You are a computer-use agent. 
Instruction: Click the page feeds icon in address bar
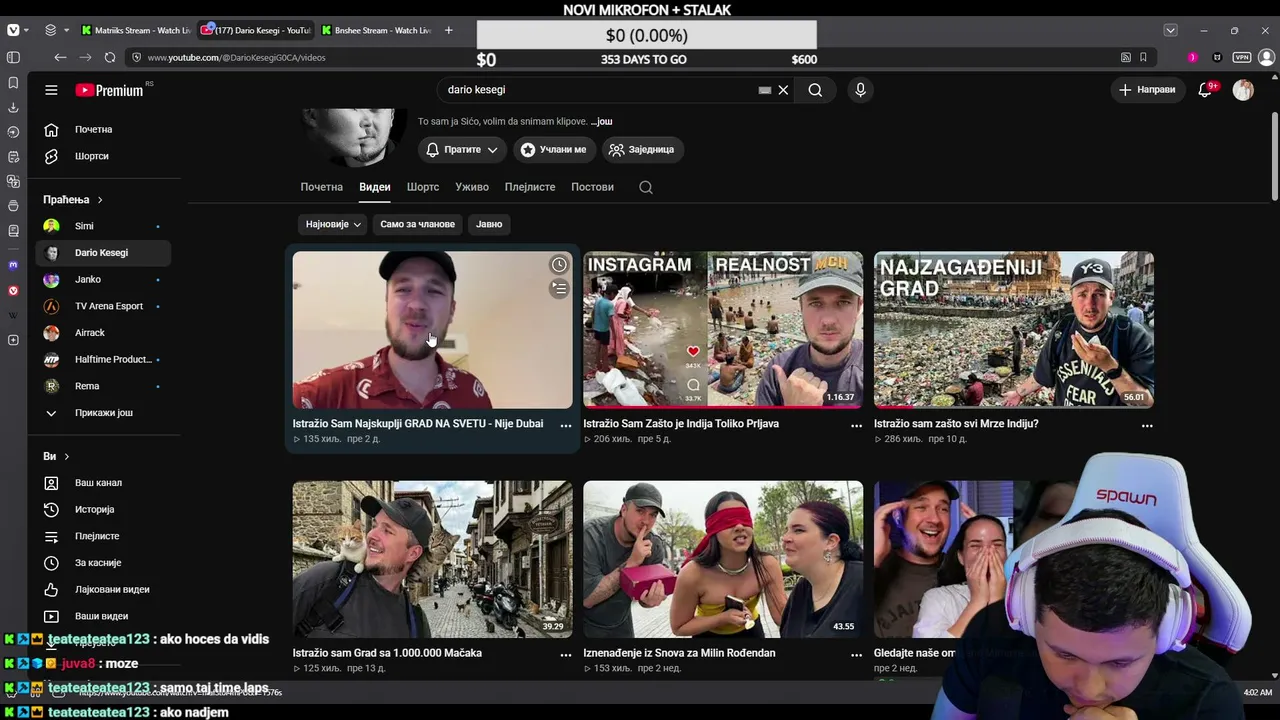[x=1126, y=58]
